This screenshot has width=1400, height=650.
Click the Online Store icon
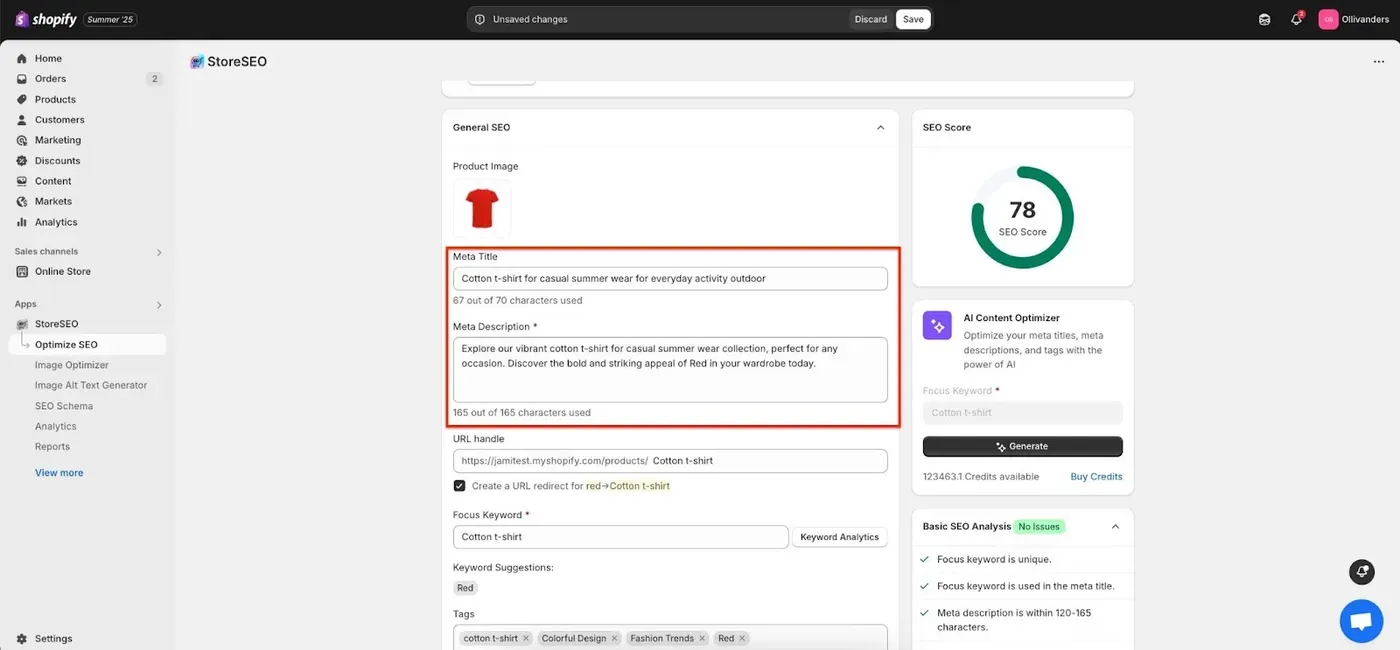click(22, 272)
